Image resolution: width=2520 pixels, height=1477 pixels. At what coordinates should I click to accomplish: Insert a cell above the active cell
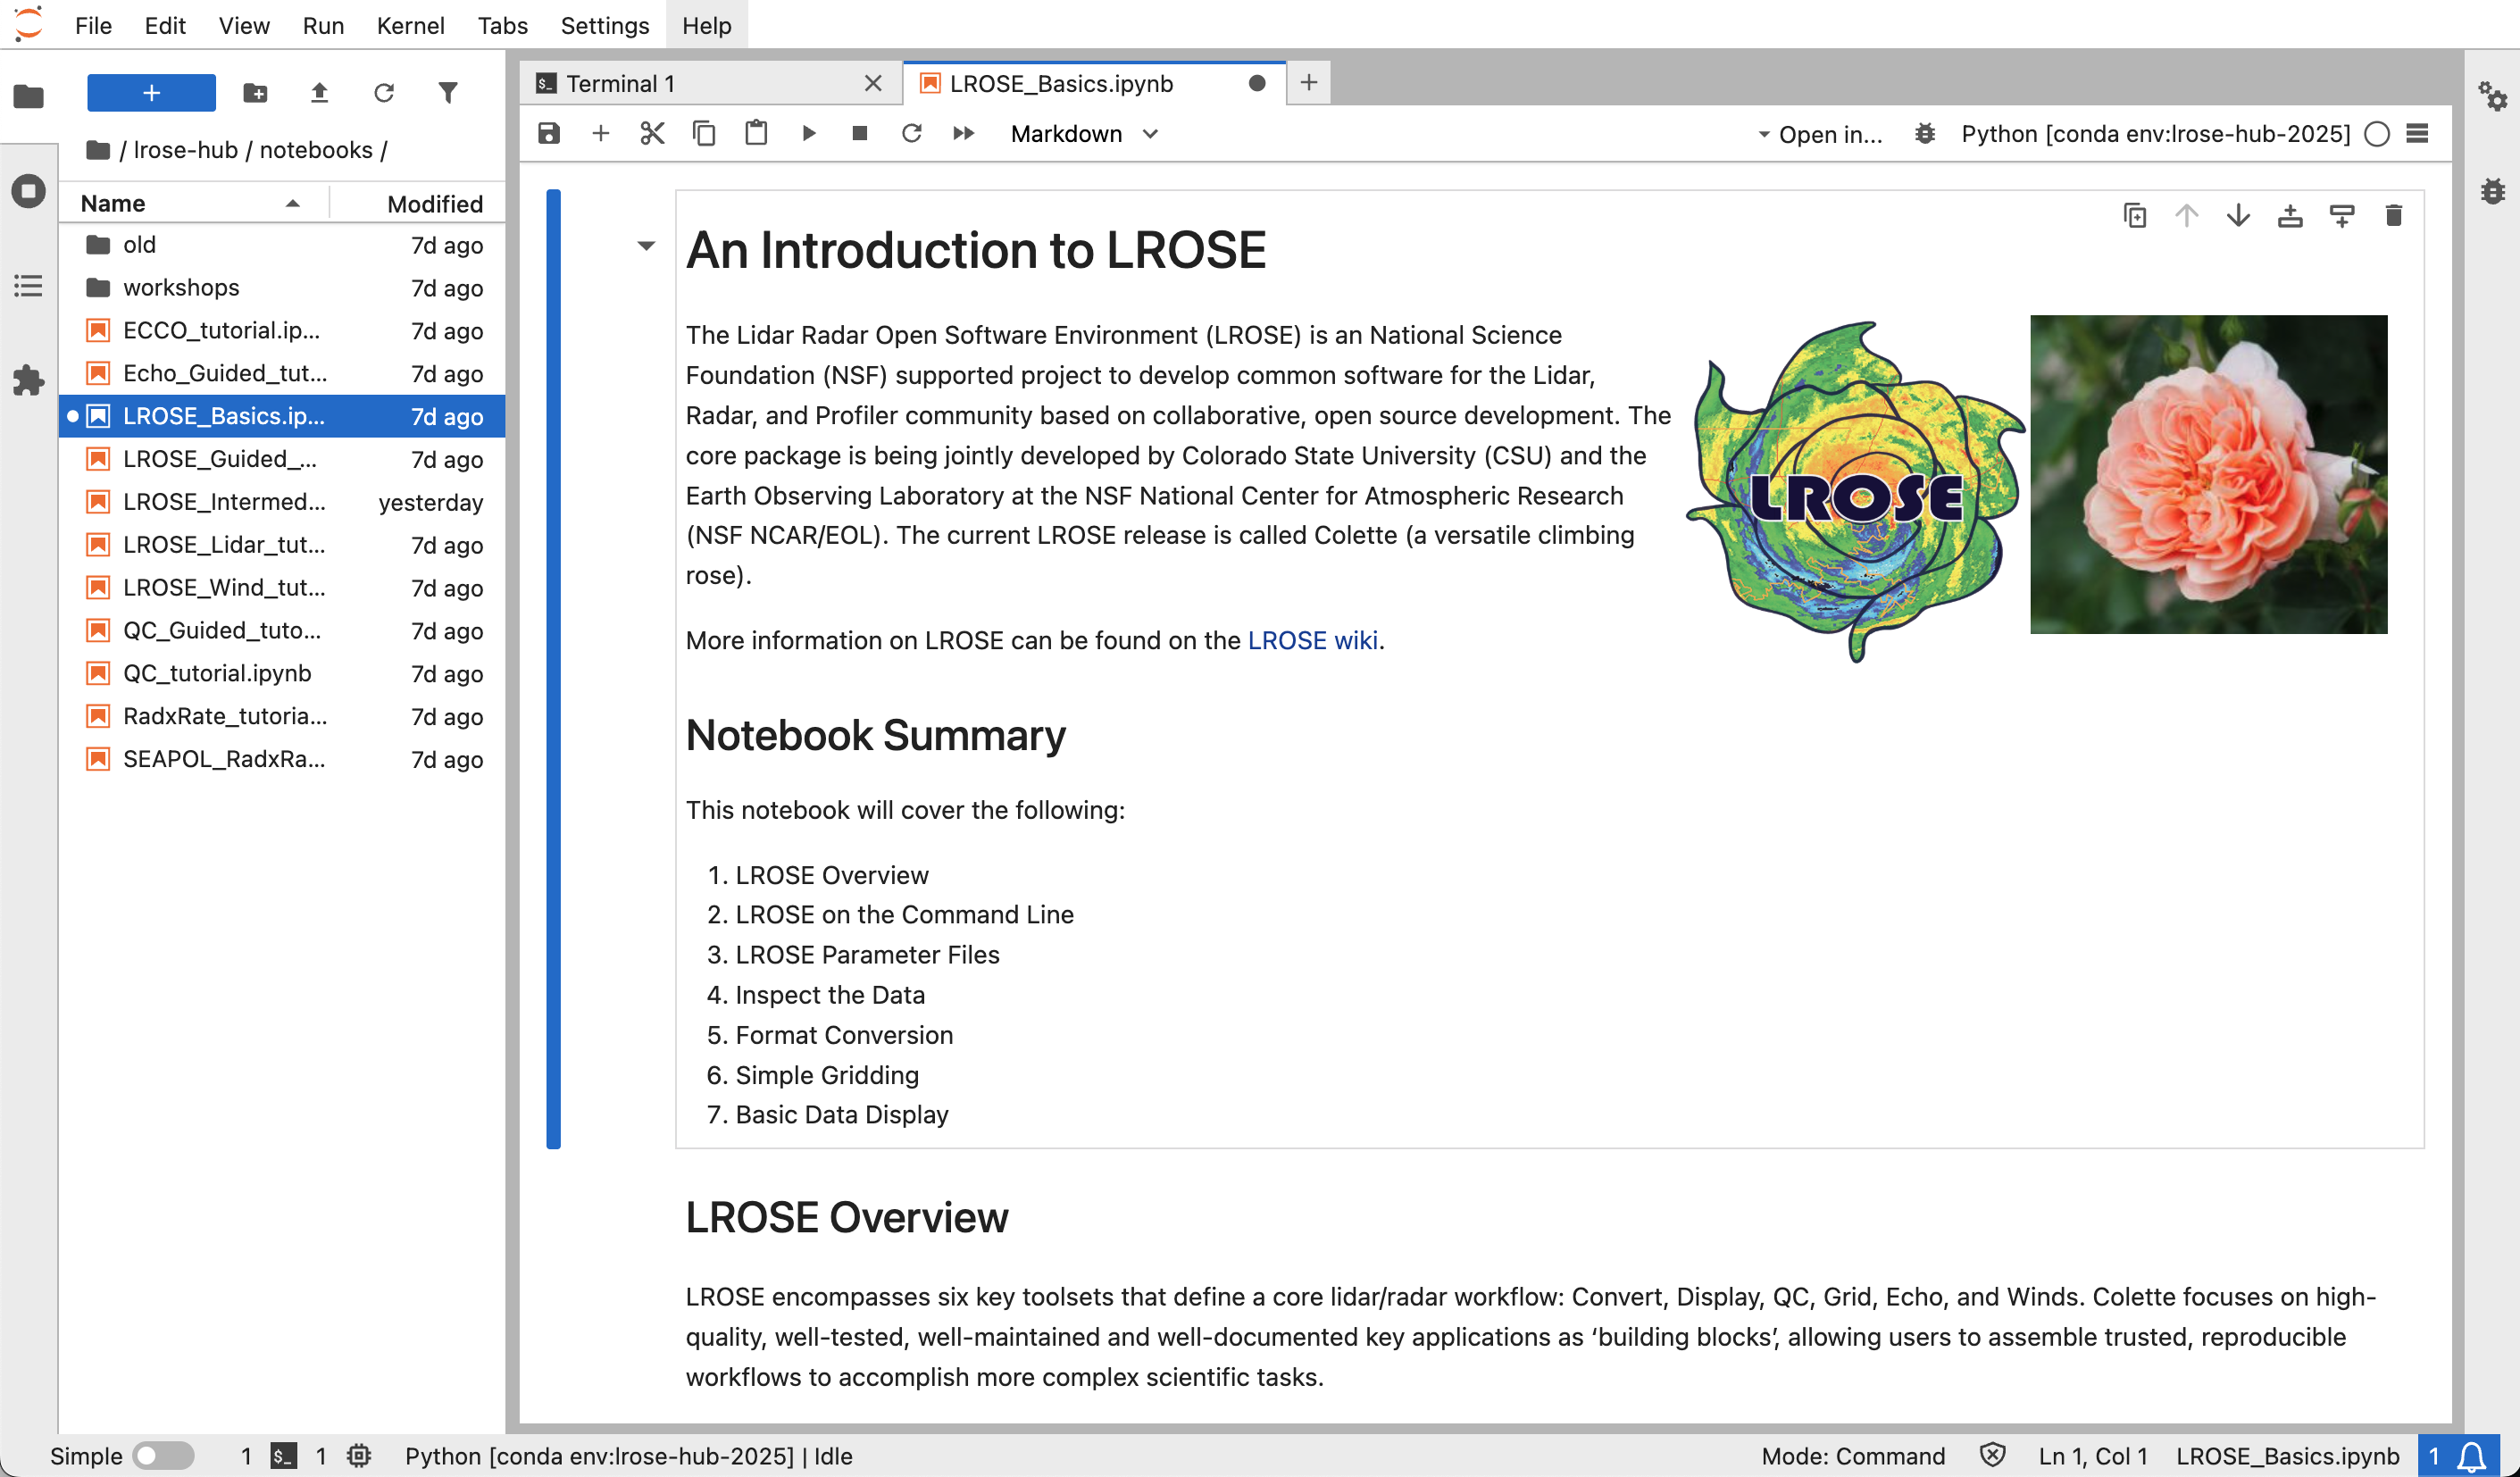[x=2290, y=215]
